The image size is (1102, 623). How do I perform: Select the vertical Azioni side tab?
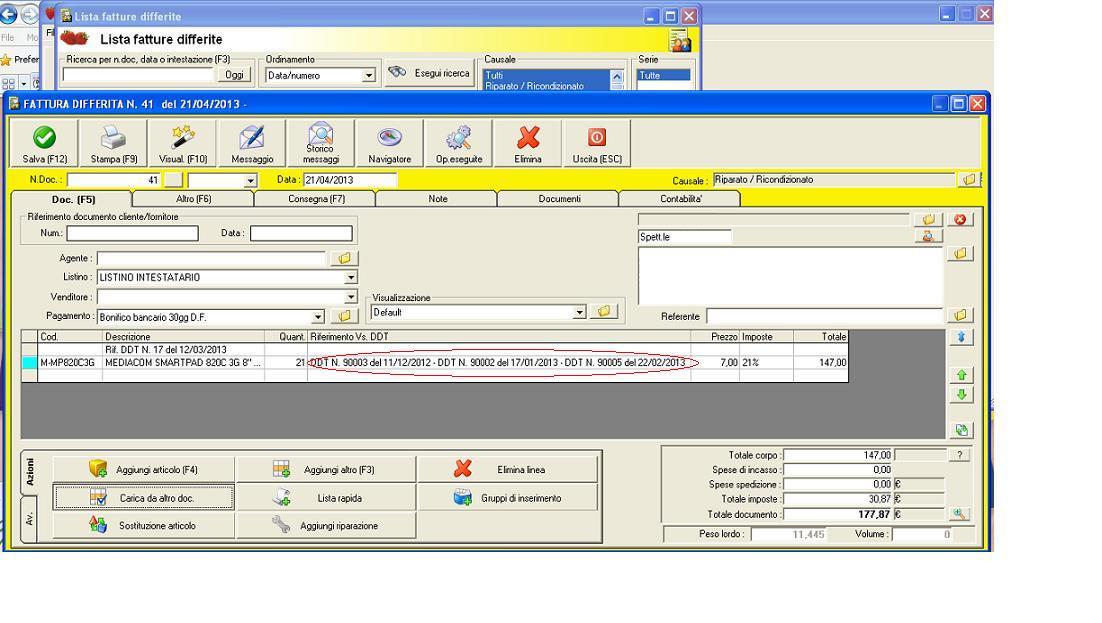pos(30,472)
